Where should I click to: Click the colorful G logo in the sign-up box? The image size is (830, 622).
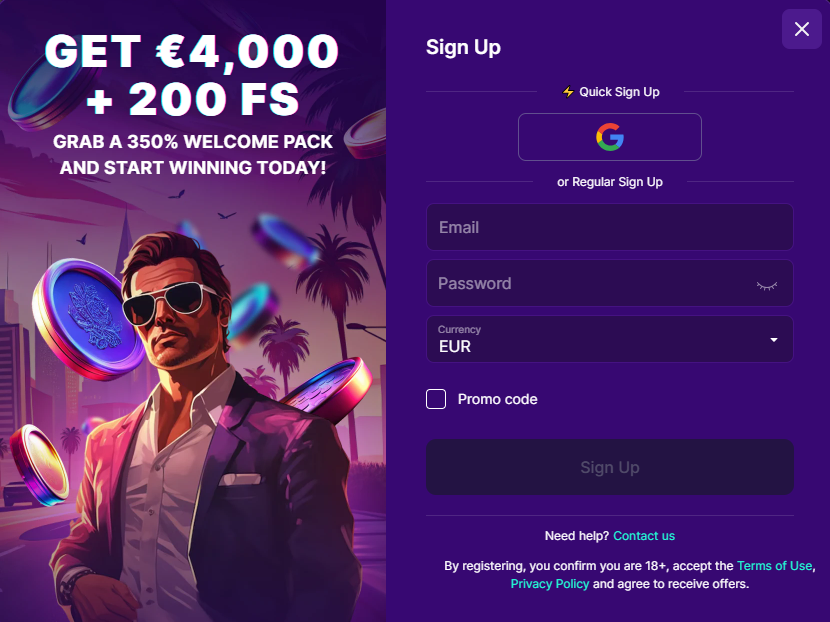point(609,137)
